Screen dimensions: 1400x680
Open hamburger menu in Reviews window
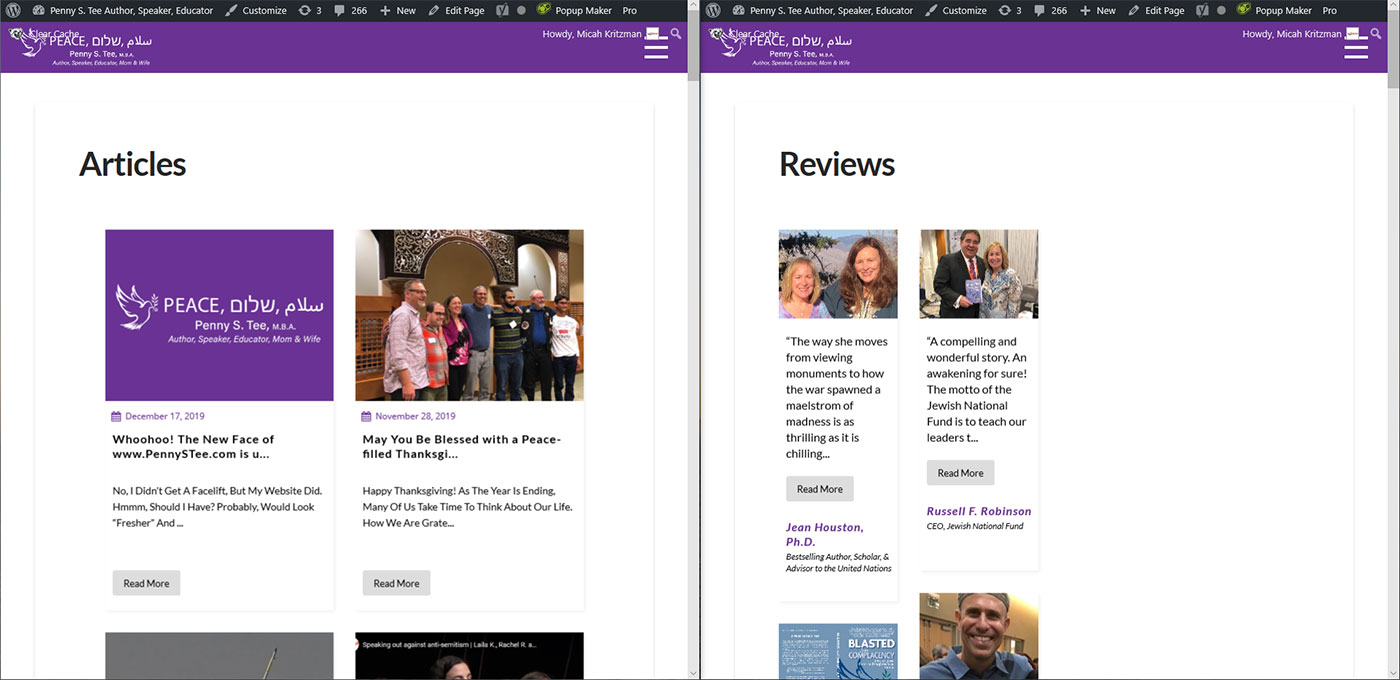tap(1356, 48)
